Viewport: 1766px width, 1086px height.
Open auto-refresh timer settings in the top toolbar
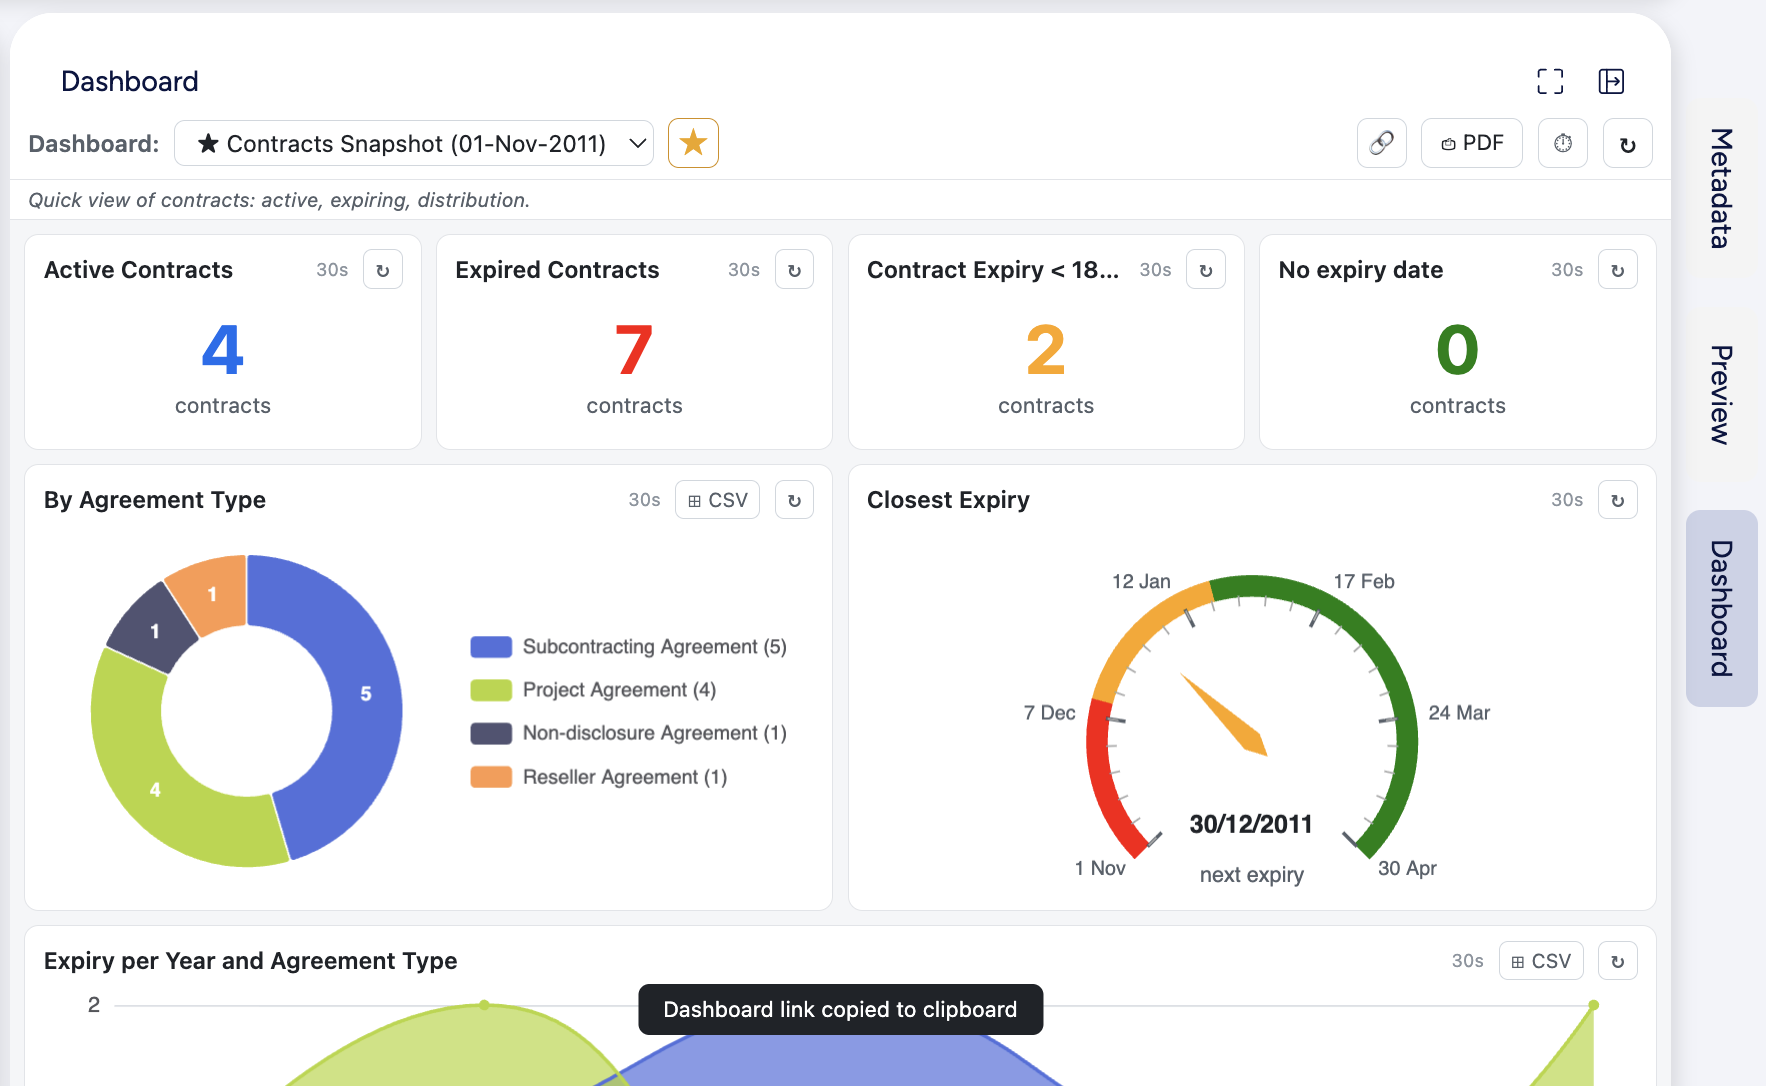pyautogui.click(x=1563, y=143)
